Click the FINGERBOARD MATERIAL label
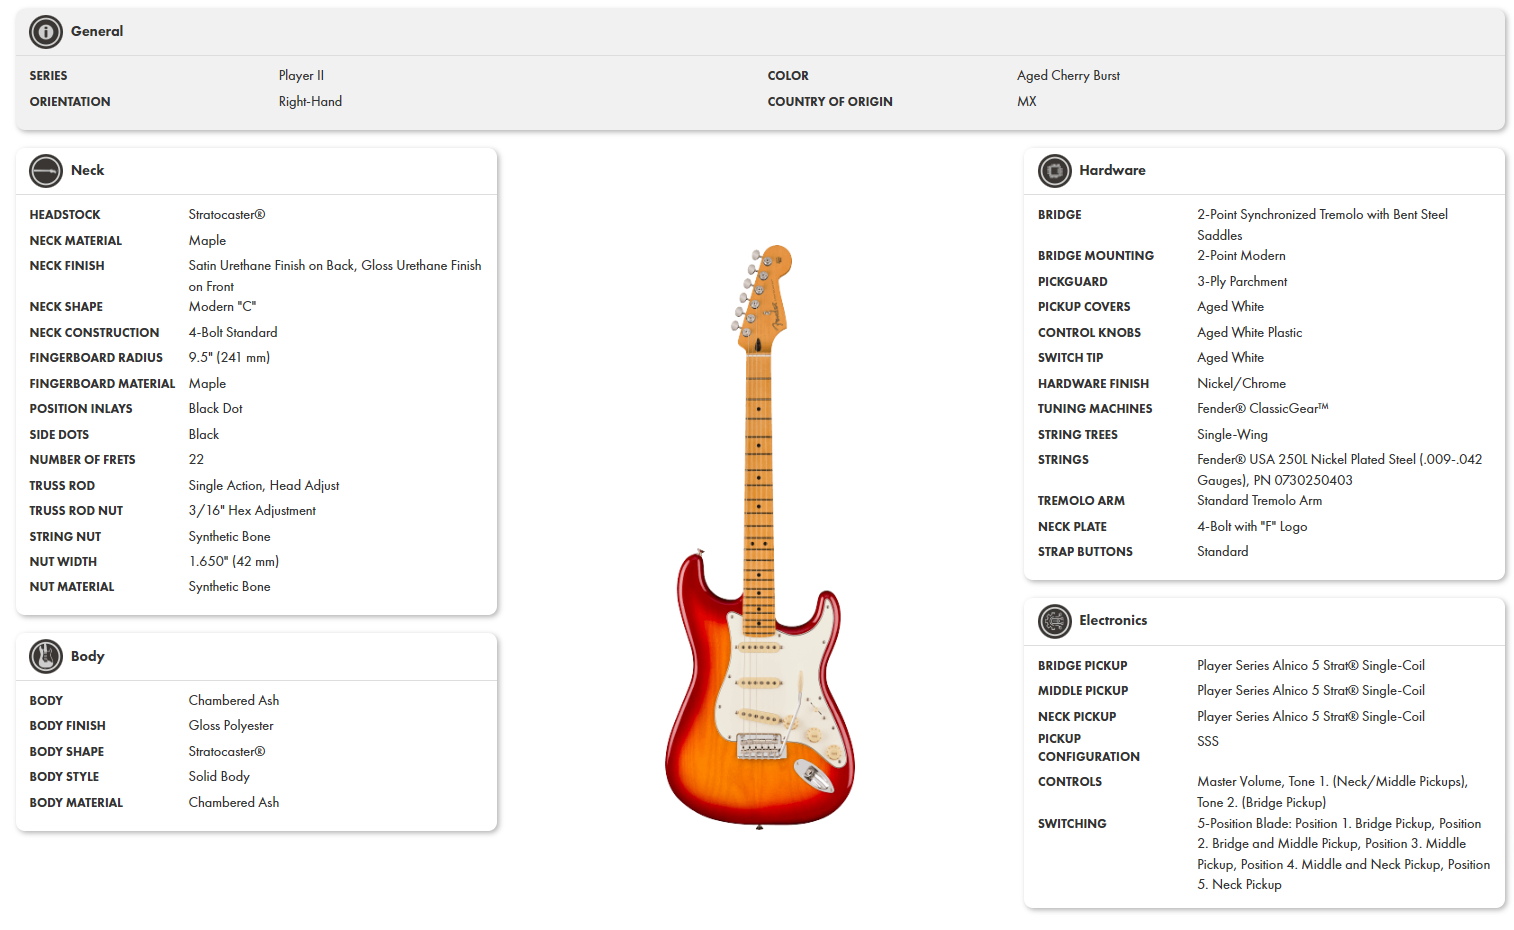 (102, 384)
